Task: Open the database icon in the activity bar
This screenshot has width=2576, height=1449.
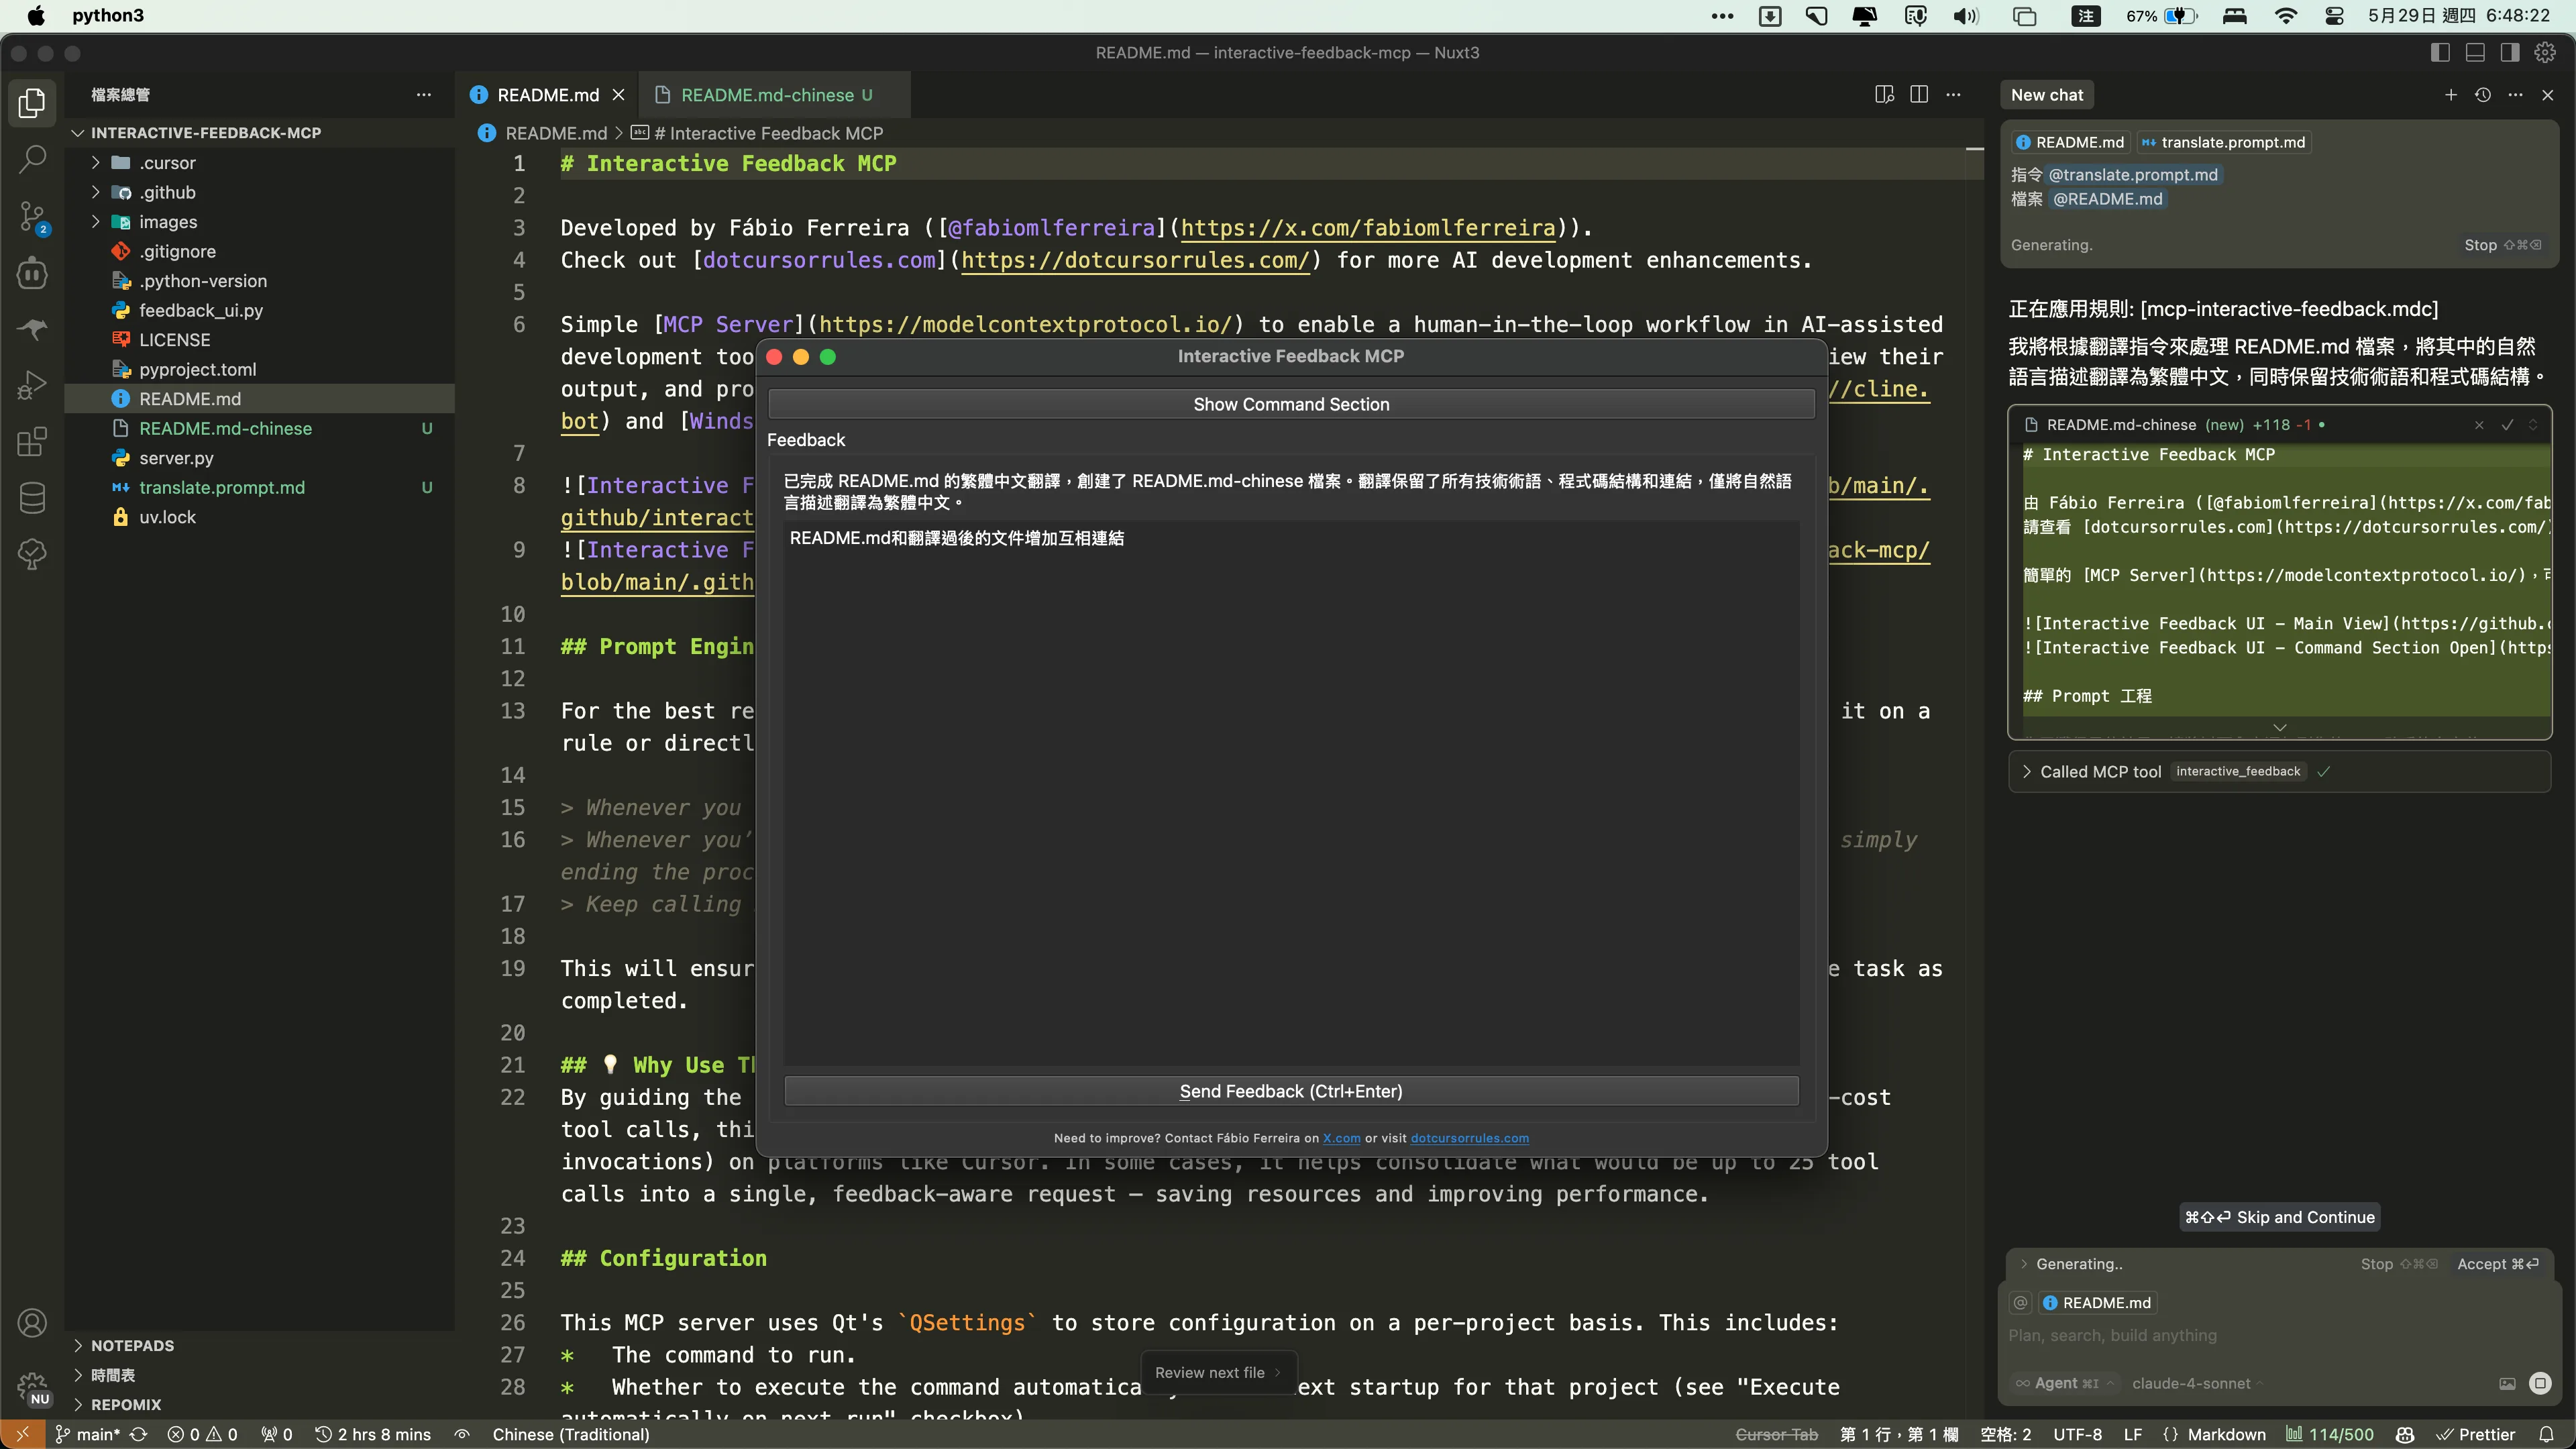Action: click(32, 497)
